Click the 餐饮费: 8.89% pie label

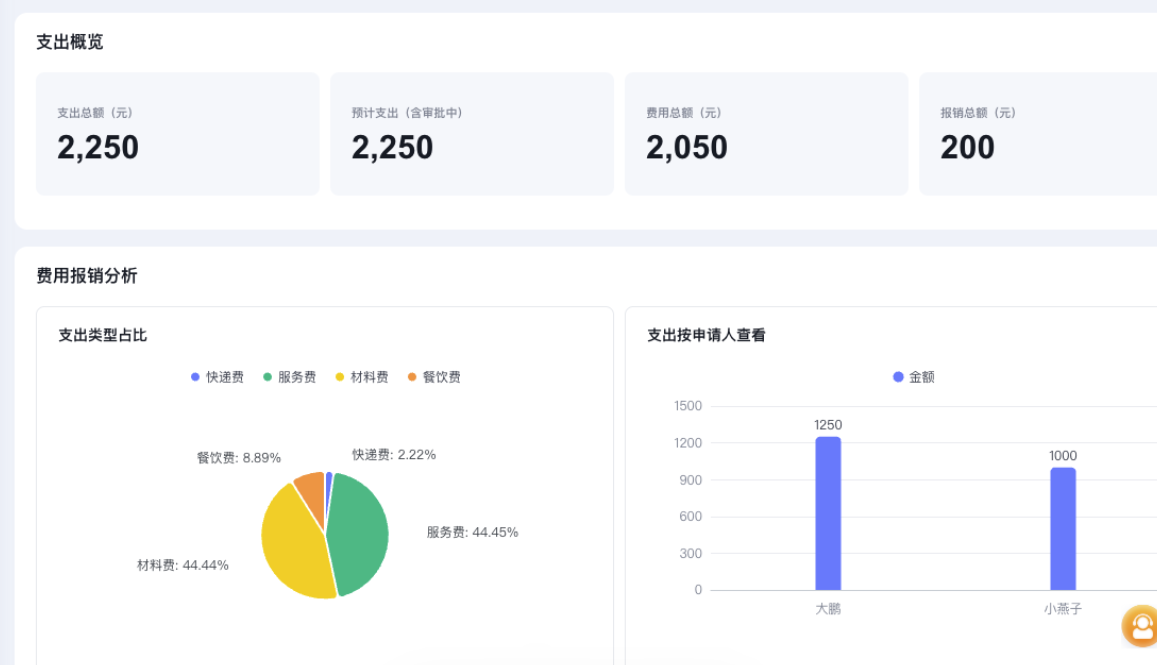239,458
